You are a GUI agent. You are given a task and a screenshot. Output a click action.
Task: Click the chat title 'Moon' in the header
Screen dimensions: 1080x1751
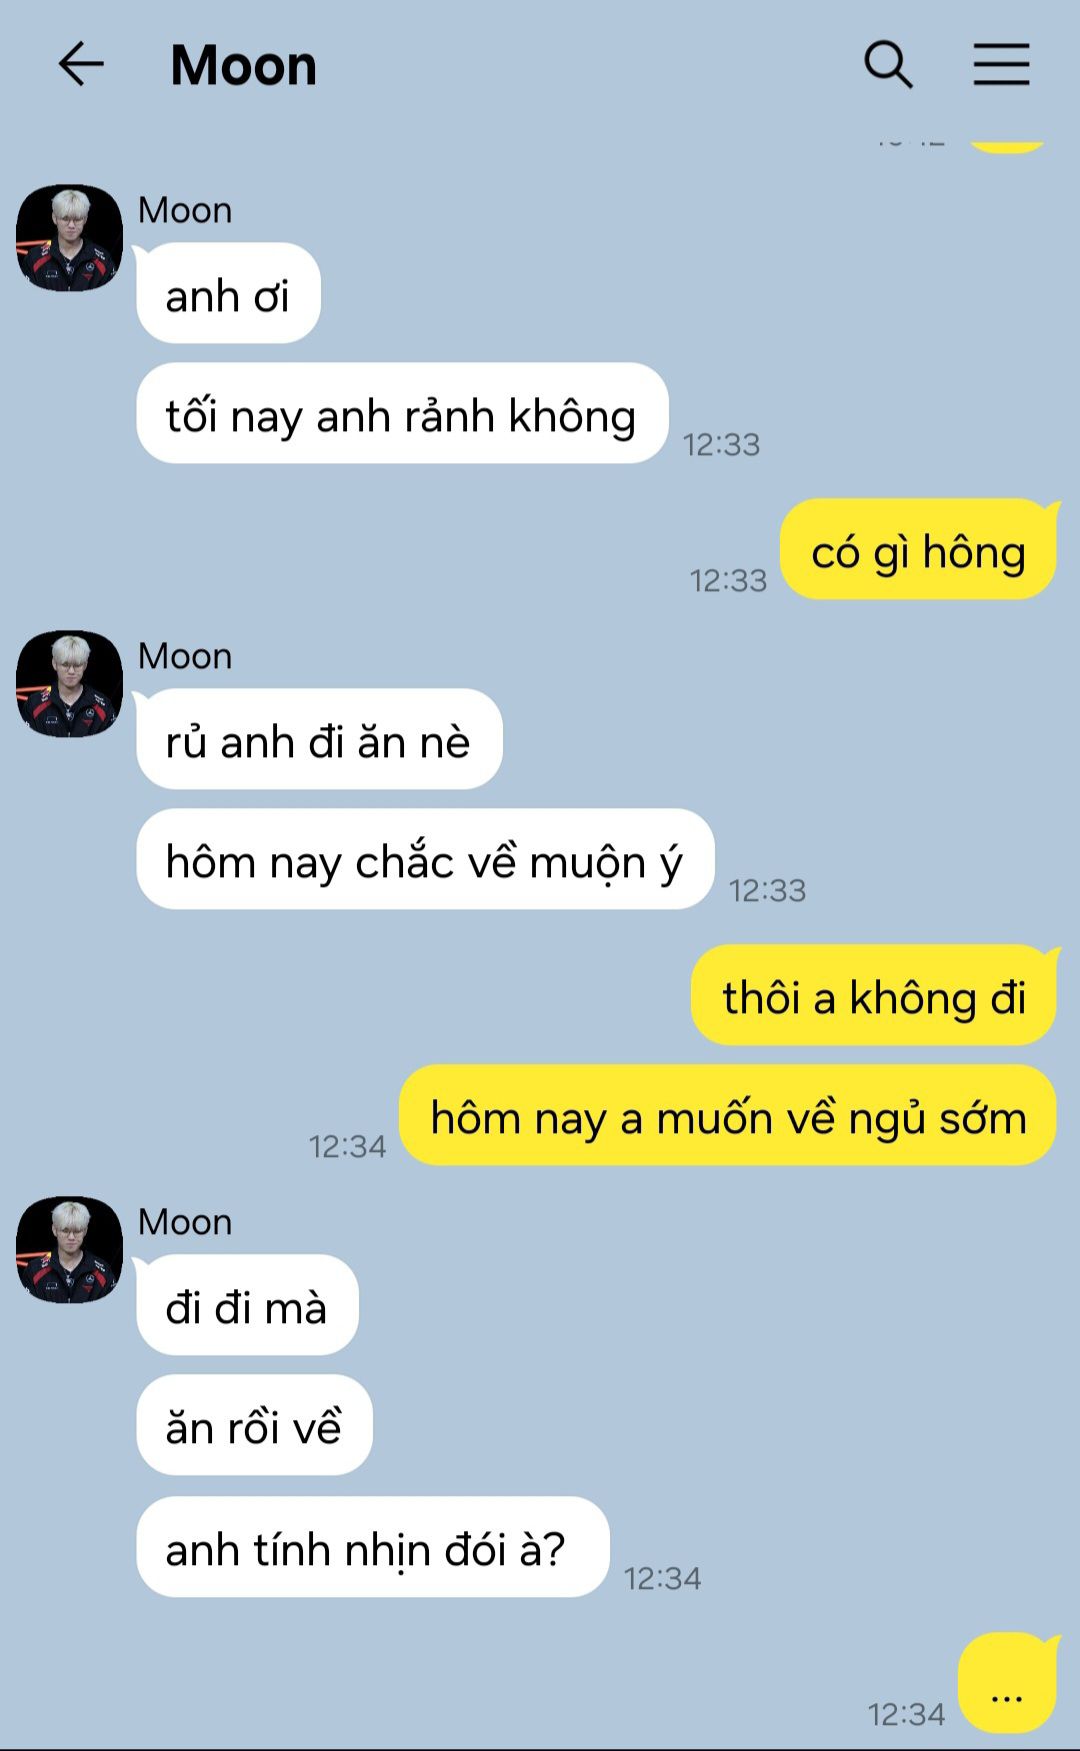[243, 66]
